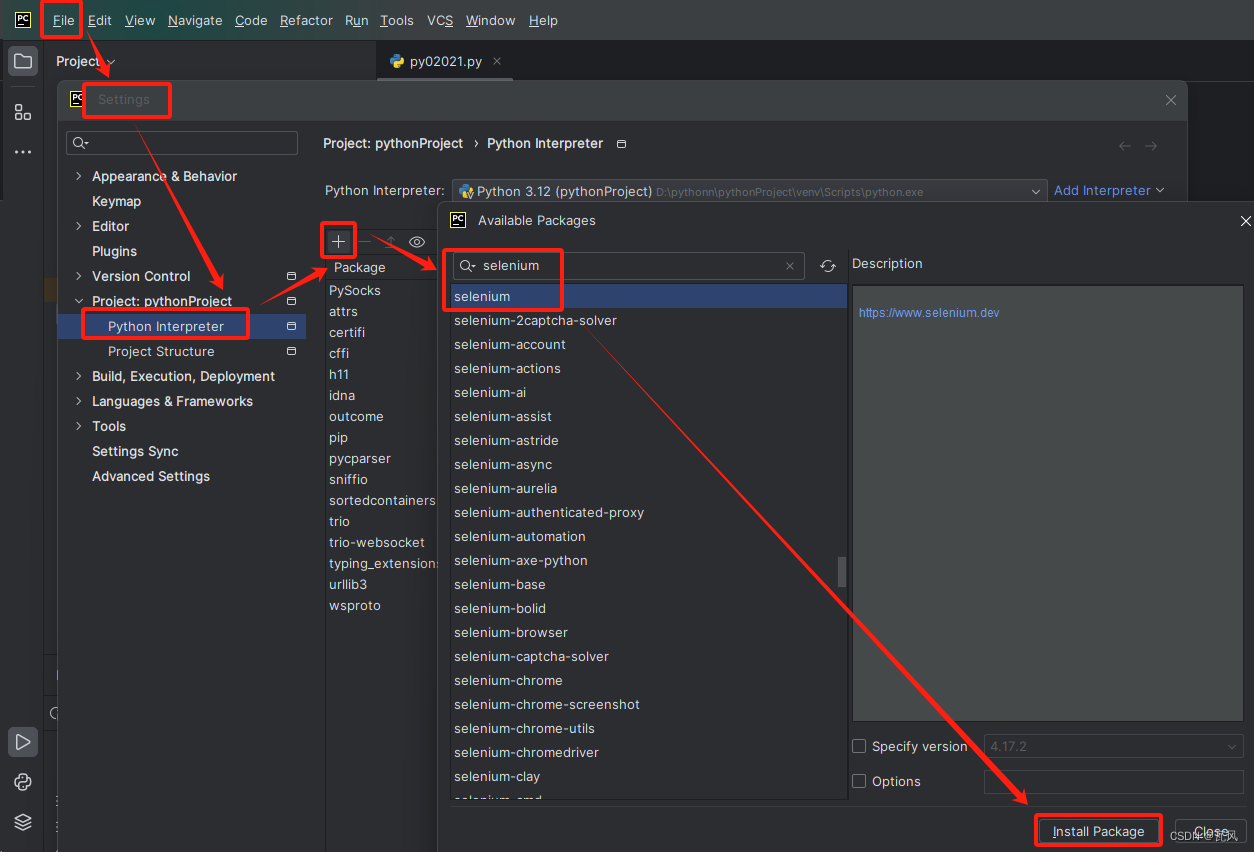Image resolution: width=1254 pixels, height=852 pixels.
Task: Click the project-level icon next to Python Interpreter breadcrumb
Action: pyautogui.click(x=621, y=144)
